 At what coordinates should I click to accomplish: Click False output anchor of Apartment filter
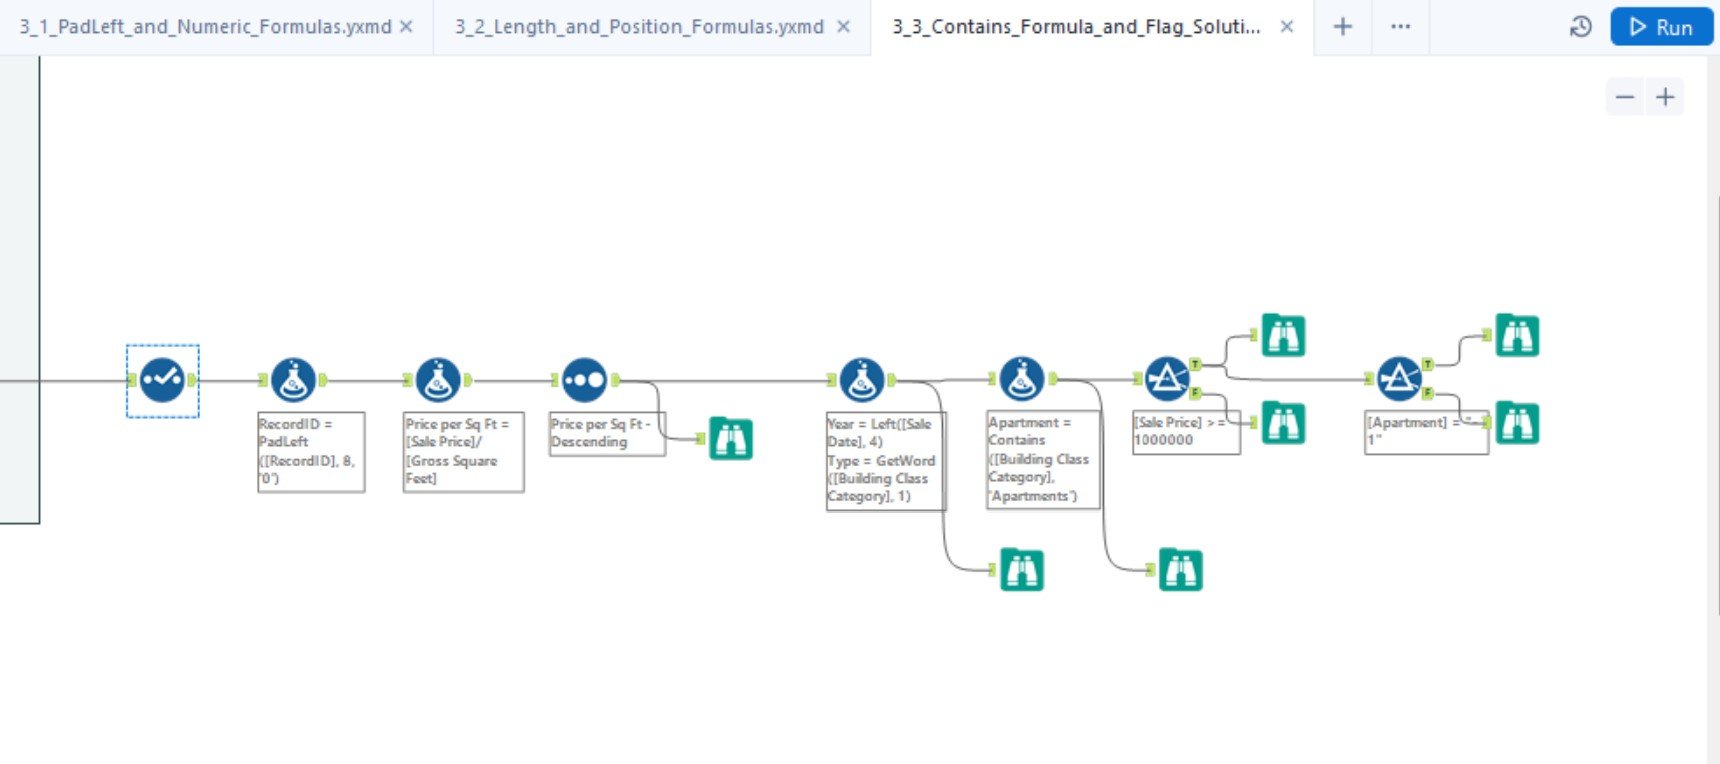click(1428, 393)
